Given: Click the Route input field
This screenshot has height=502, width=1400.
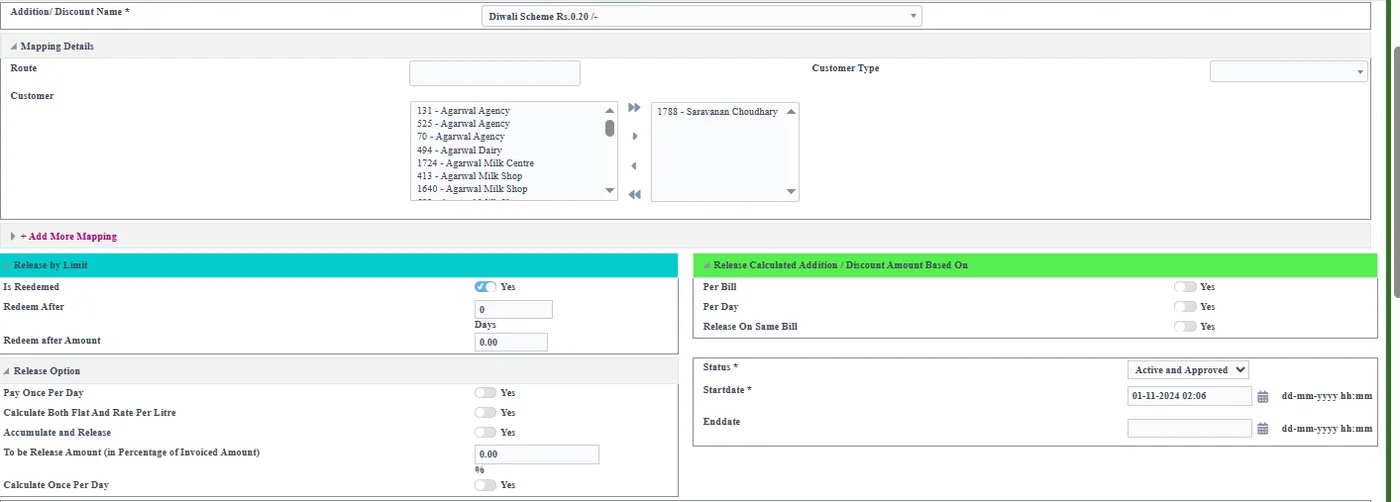Looking at the screenshot, I should [494, 73].
